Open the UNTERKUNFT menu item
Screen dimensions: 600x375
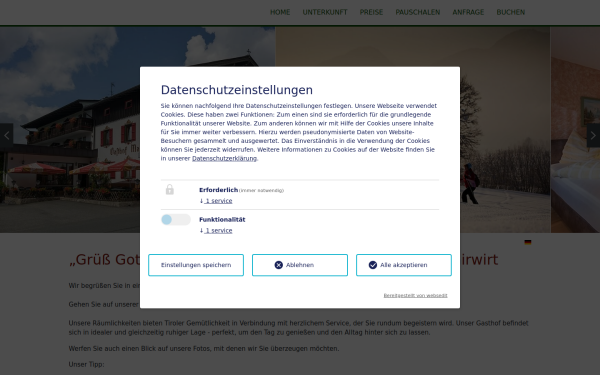coord(325,12)
